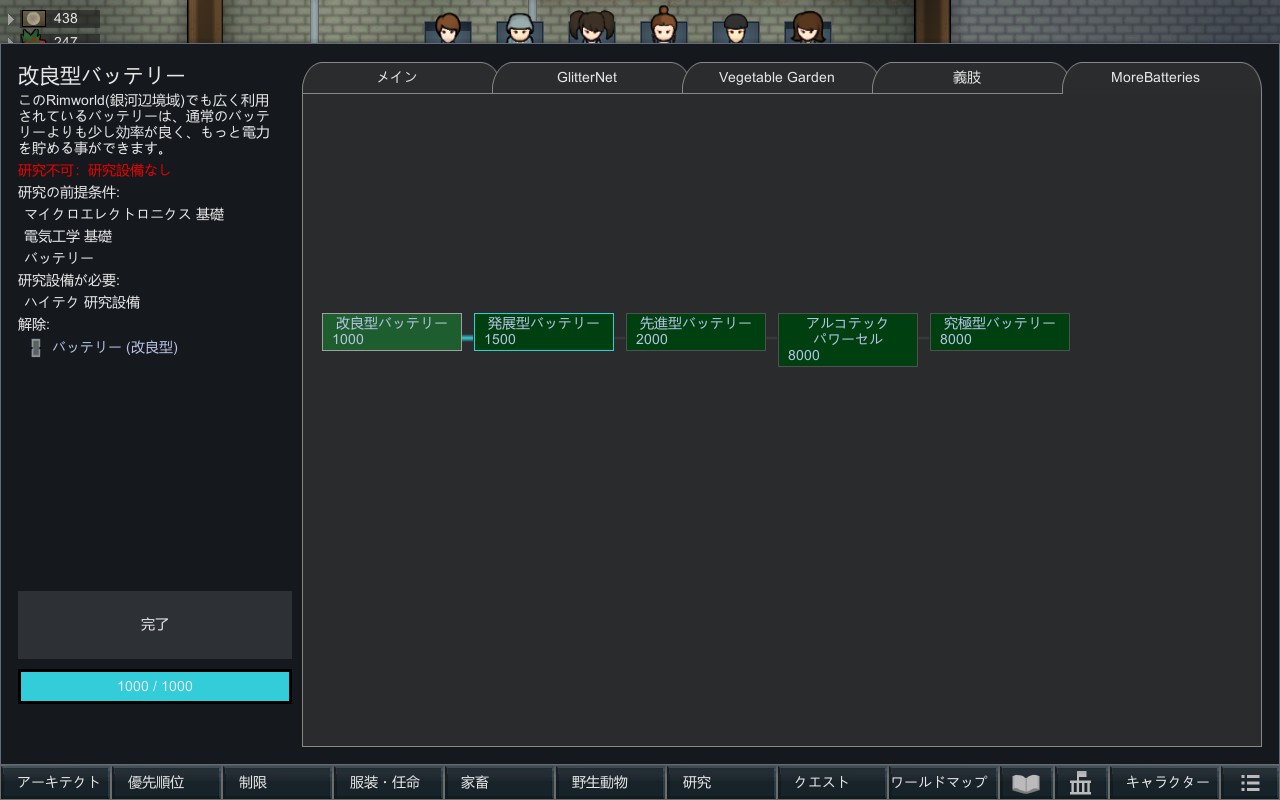Select the 改良型バッテリー research node
Image resolution: width=1280 pixels, height=800 pixels.
[x=392, y=332]
